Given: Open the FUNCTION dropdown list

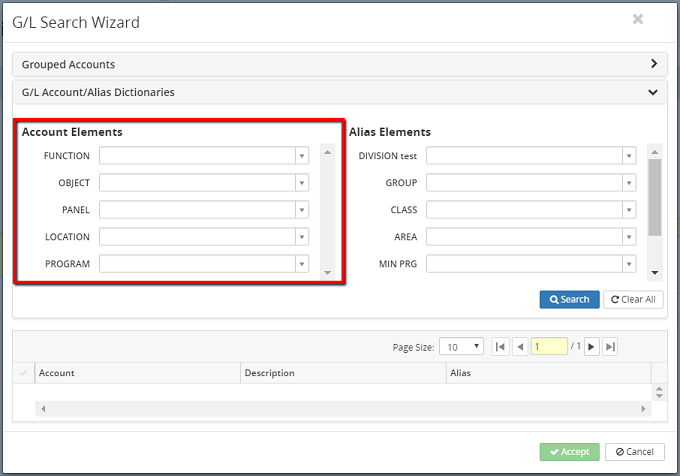Looking at the screenshot, I should 301,156.
